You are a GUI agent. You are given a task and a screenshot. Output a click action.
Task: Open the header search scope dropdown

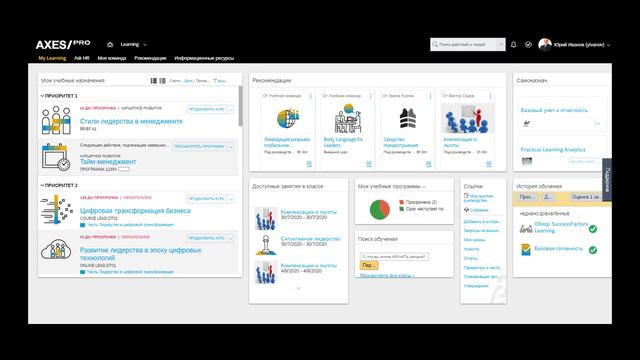click(x=501, y=44)
